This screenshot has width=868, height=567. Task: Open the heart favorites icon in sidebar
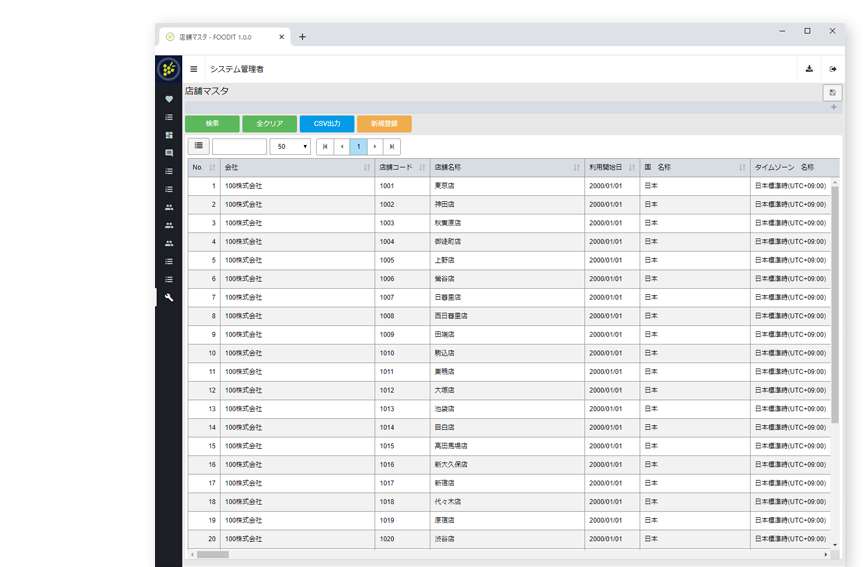(x=169, y=99)
